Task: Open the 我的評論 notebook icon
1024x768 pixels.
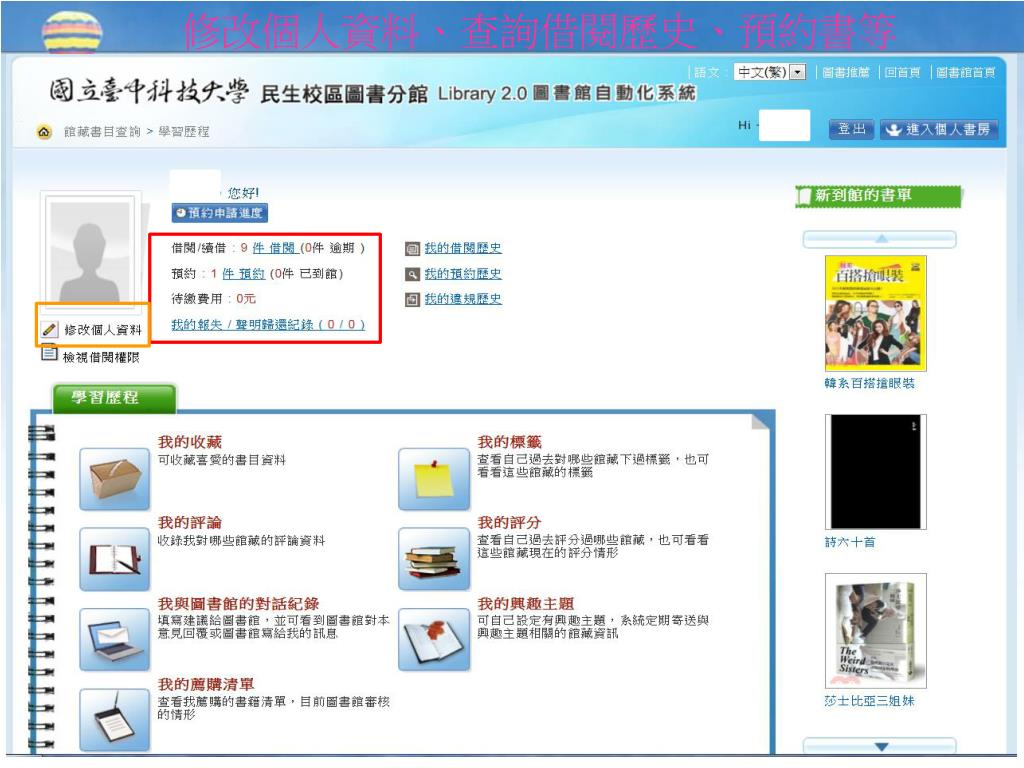Action: tap(115, 559)
